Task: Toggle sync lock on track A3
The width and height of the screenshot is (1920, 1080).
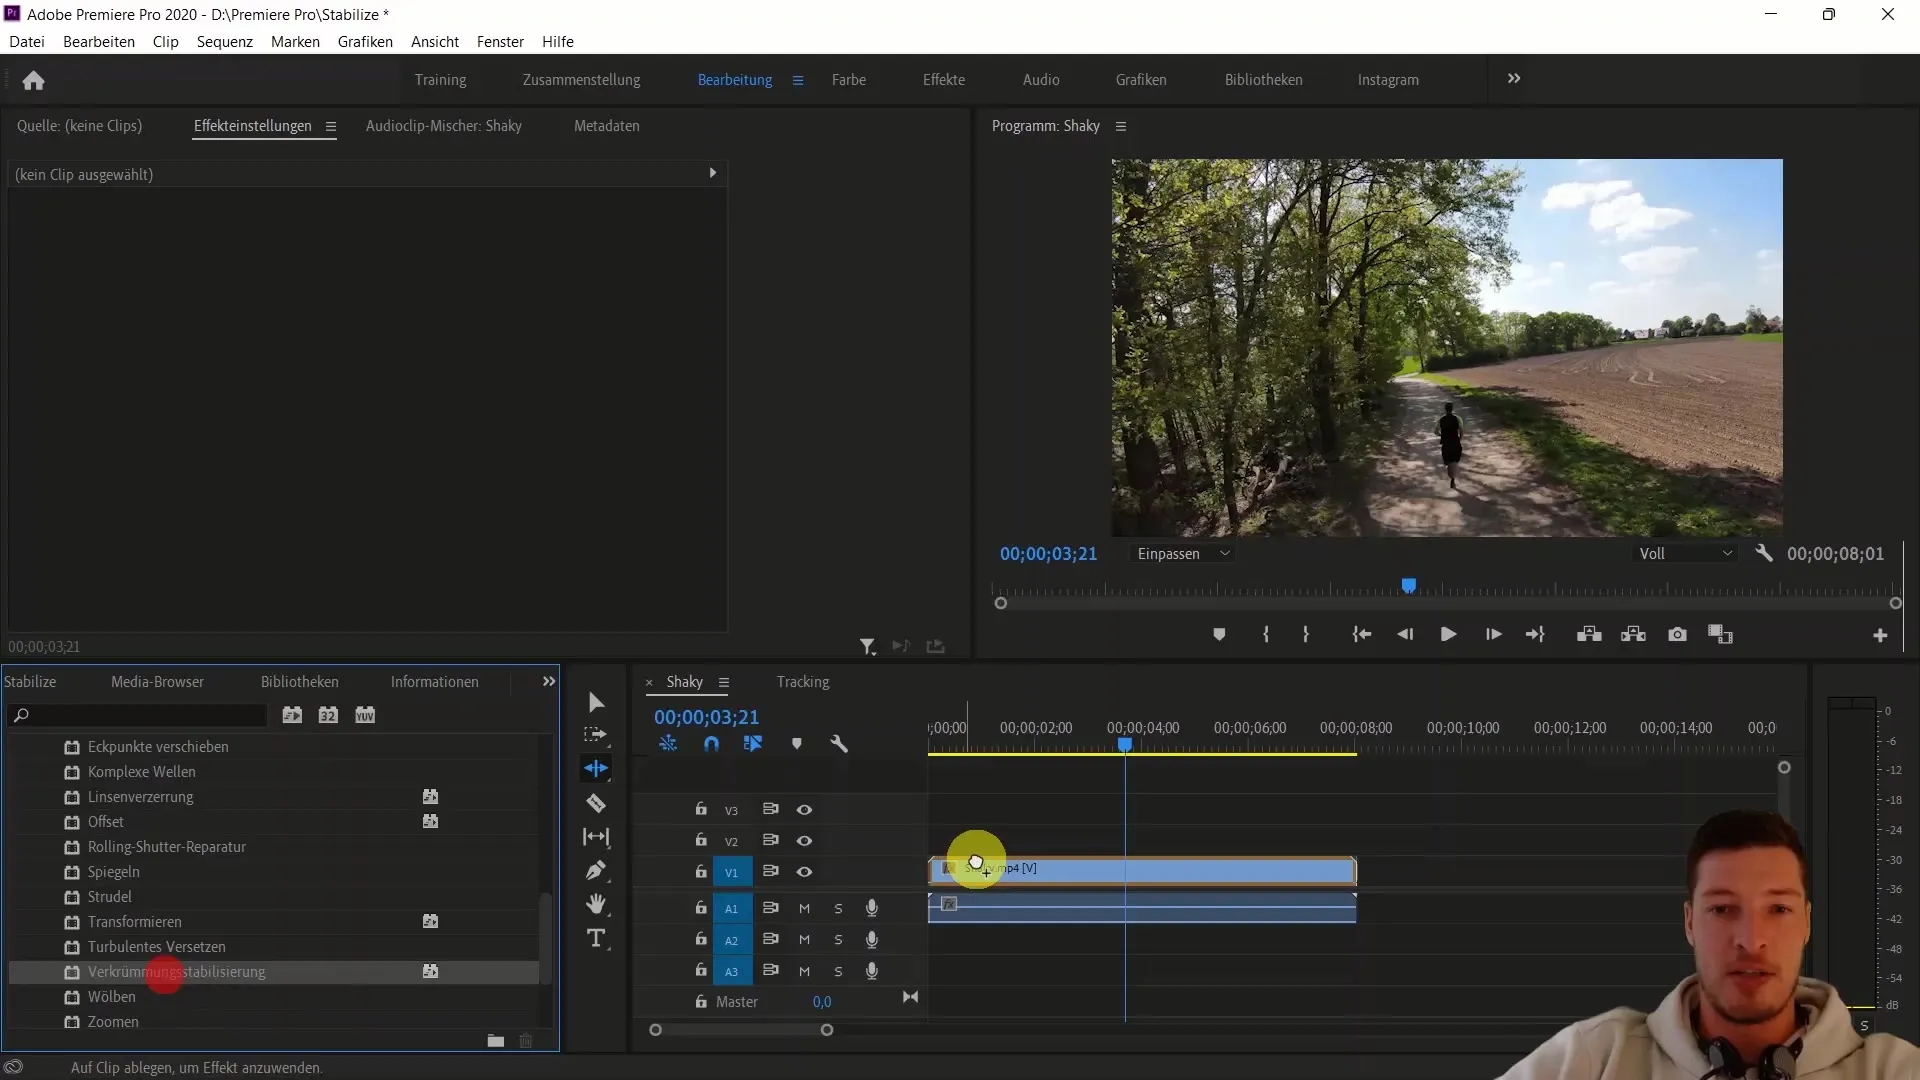Action: point(770,970)
